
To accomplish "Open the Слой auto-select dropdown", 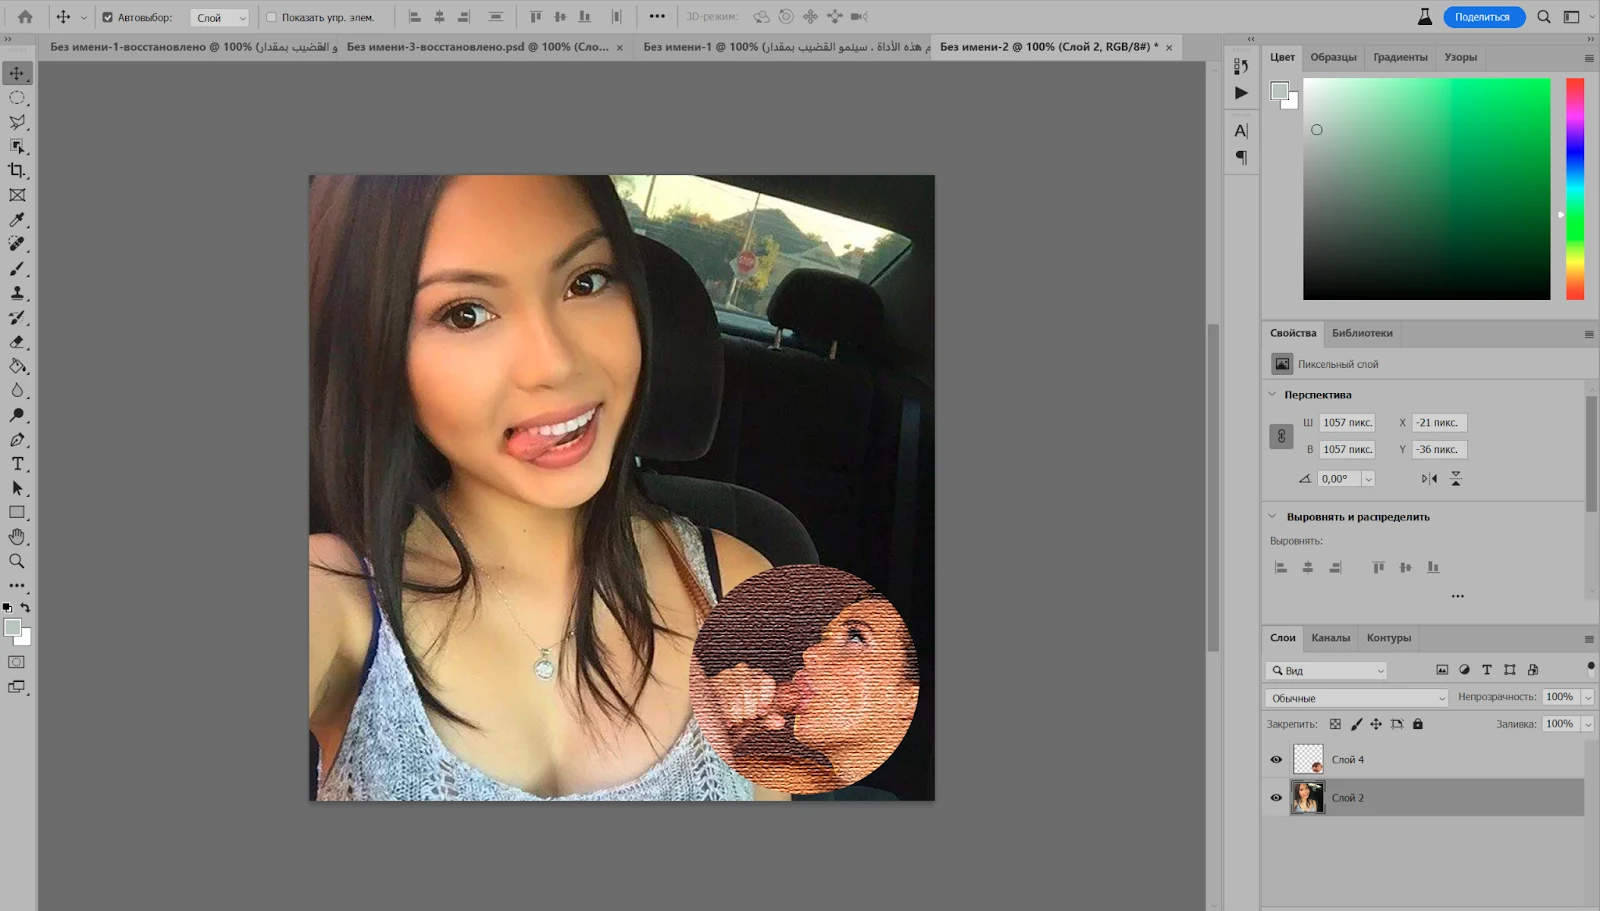I will pyautogui.click(x=220, y=18).
